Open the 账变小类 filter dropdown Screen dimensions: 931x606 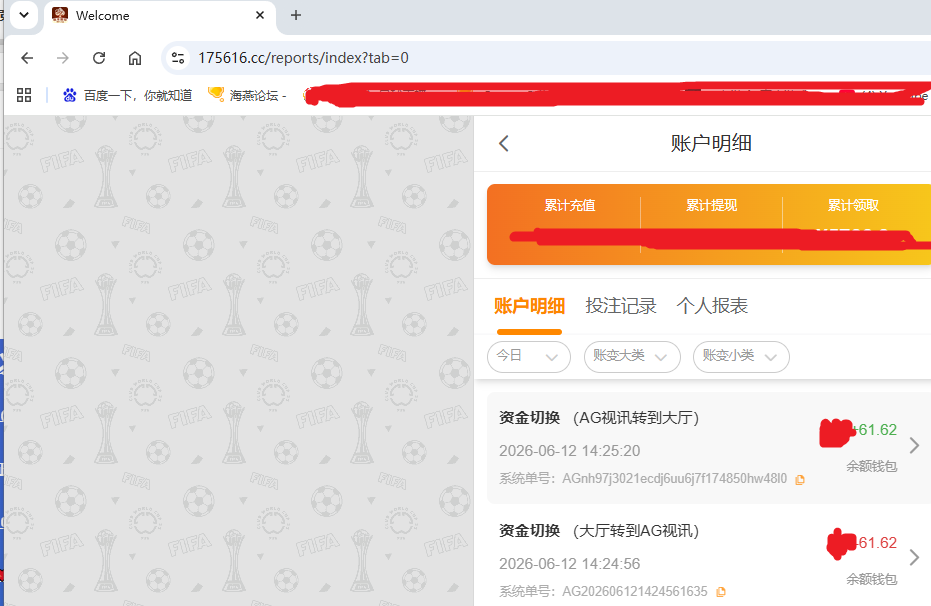pyautogui.click(x=741, y=357)
